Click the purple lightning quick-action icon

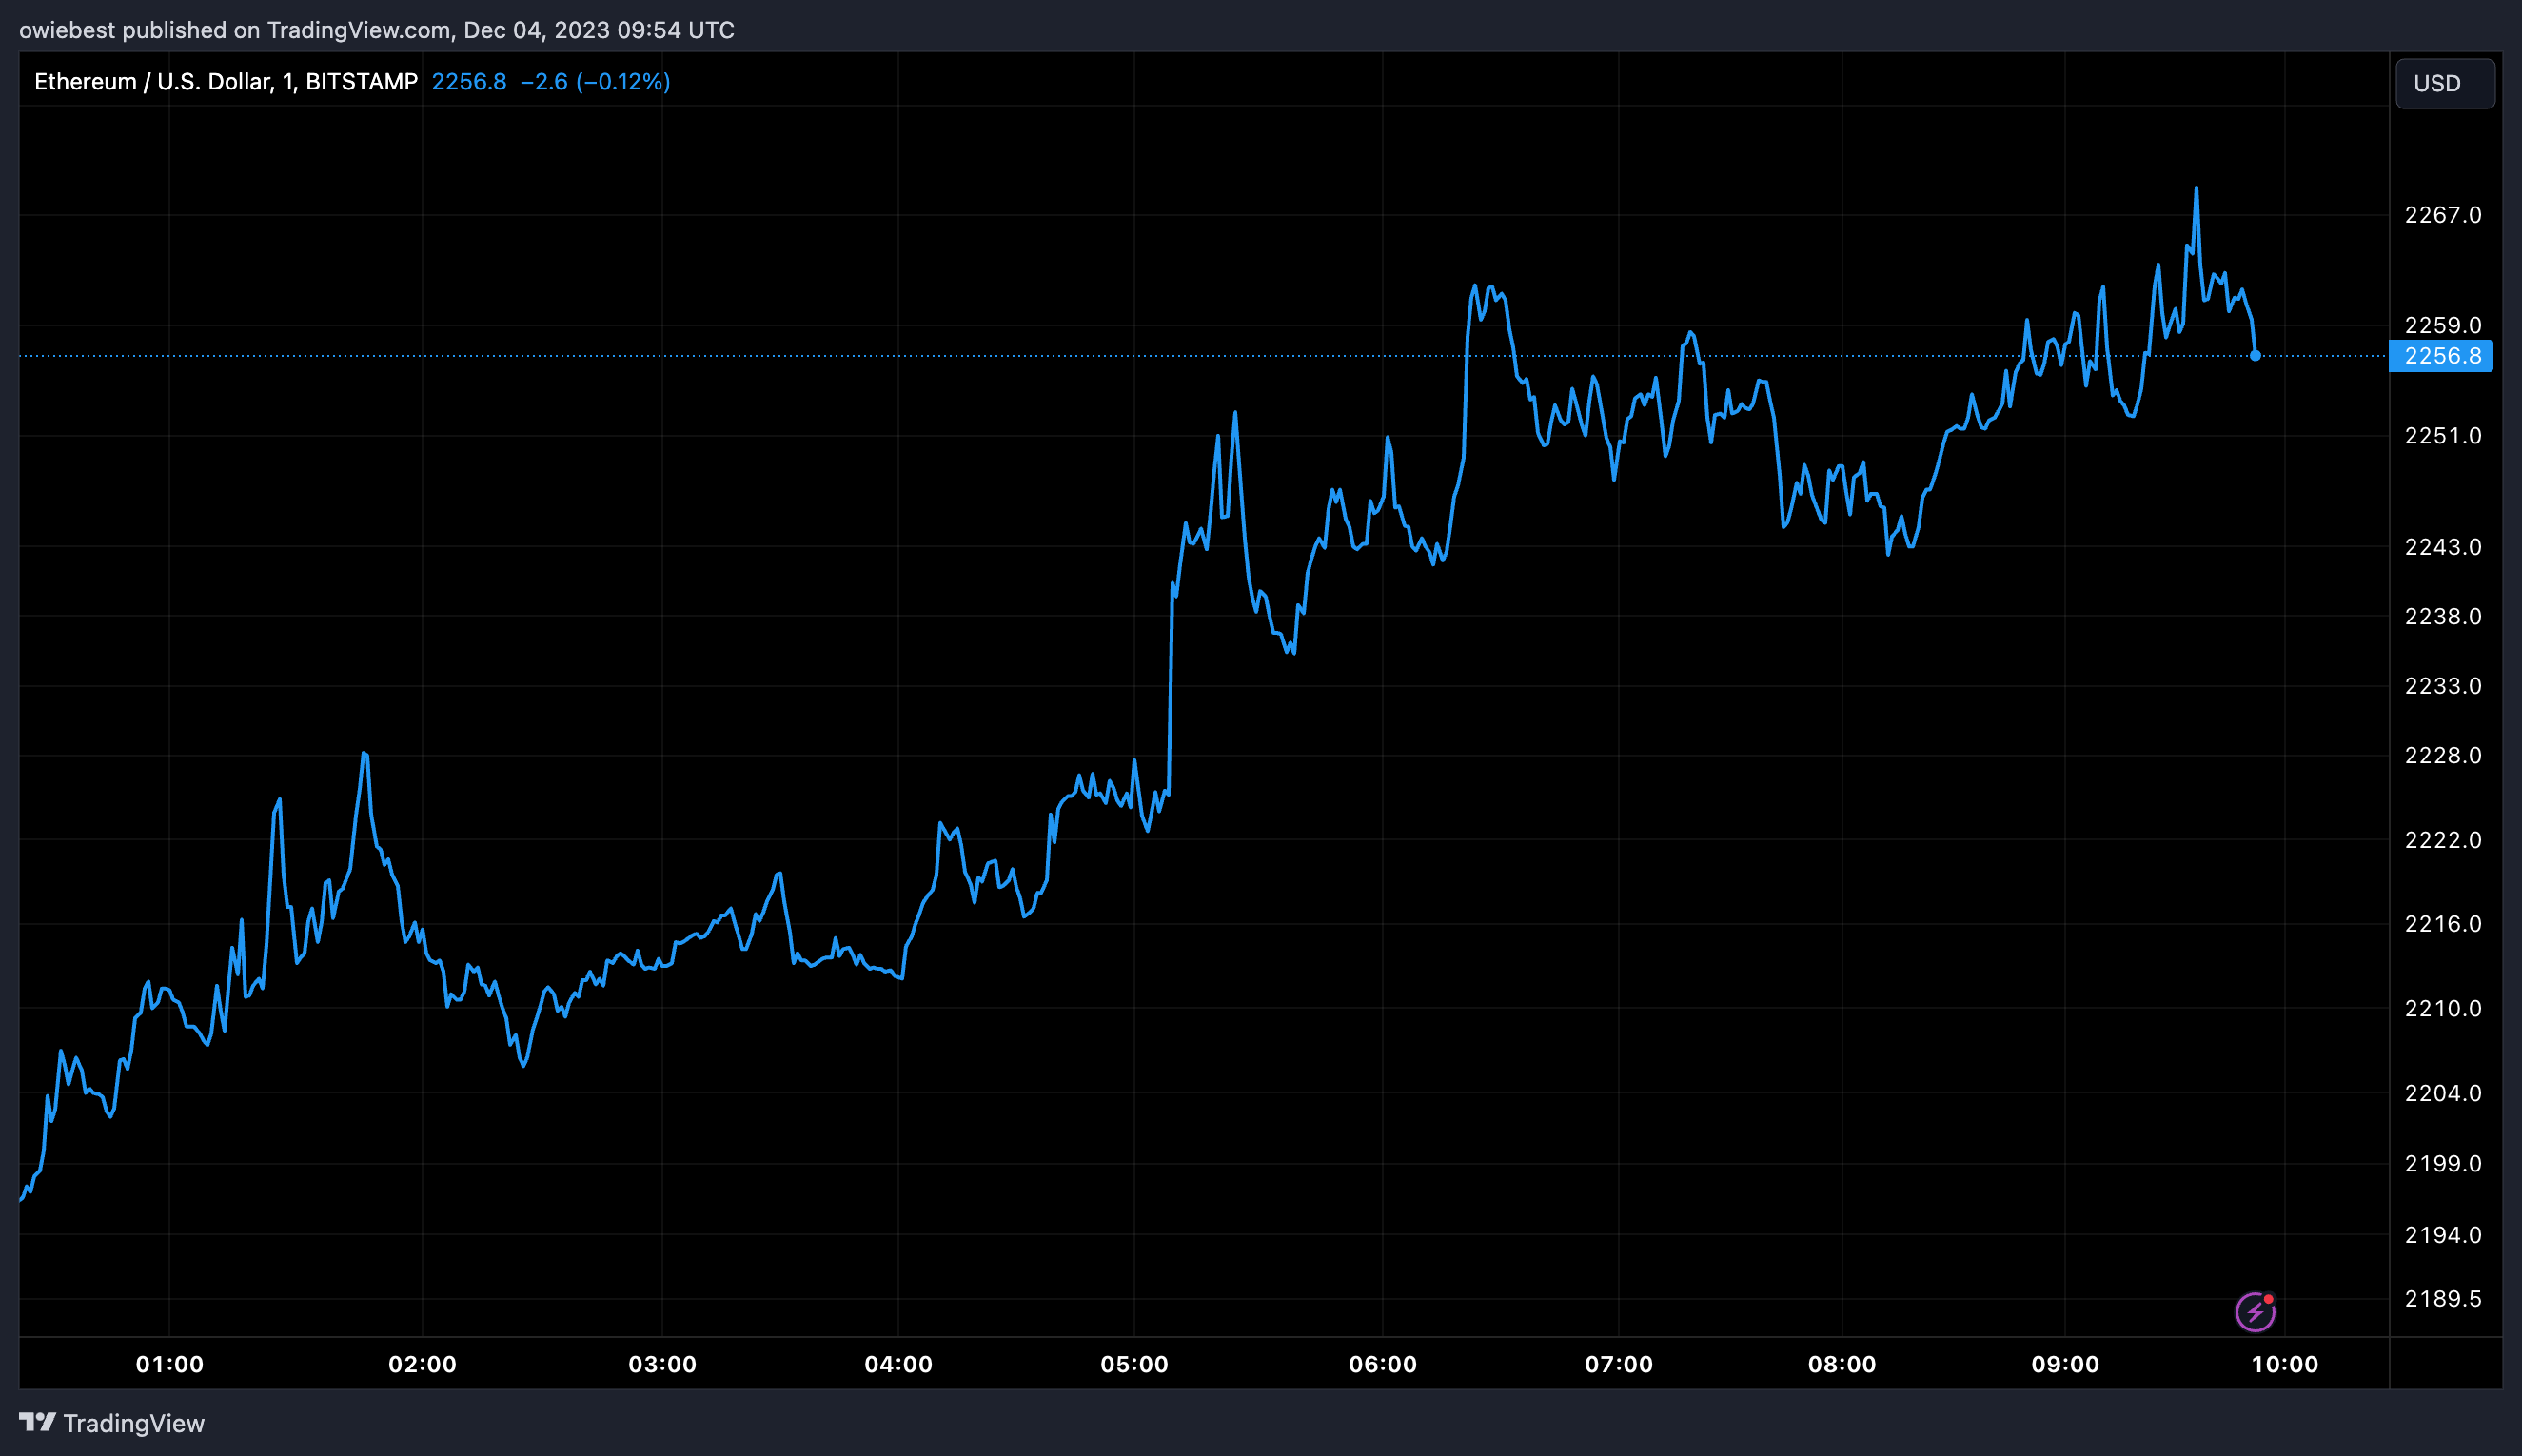pyautogui.click(x=2257, y=1309)
